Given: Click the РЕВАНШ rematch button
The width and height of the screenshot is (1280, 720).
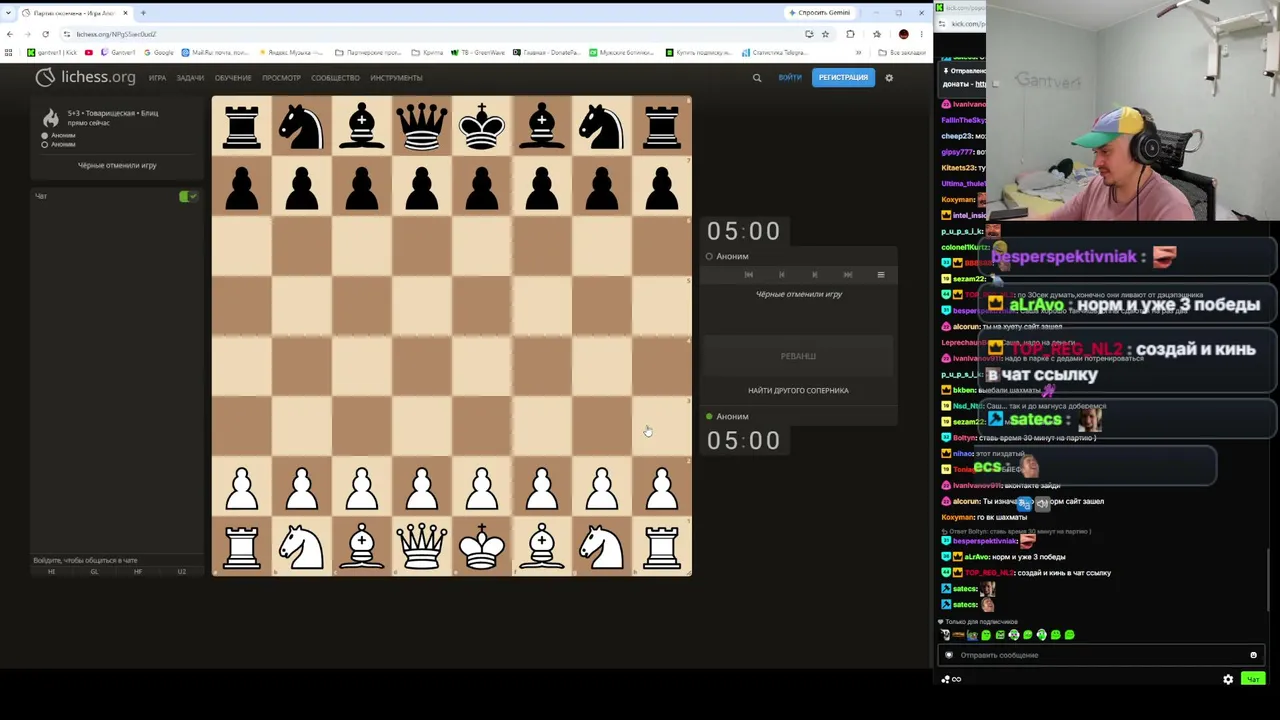Looking at the screenshot, I should 798,356.
